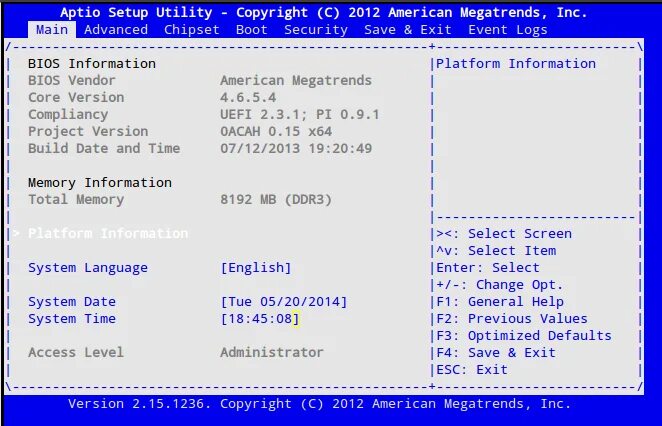Click the F4: Save & Exit hint
Screen dimensions: 662x426
496,352
